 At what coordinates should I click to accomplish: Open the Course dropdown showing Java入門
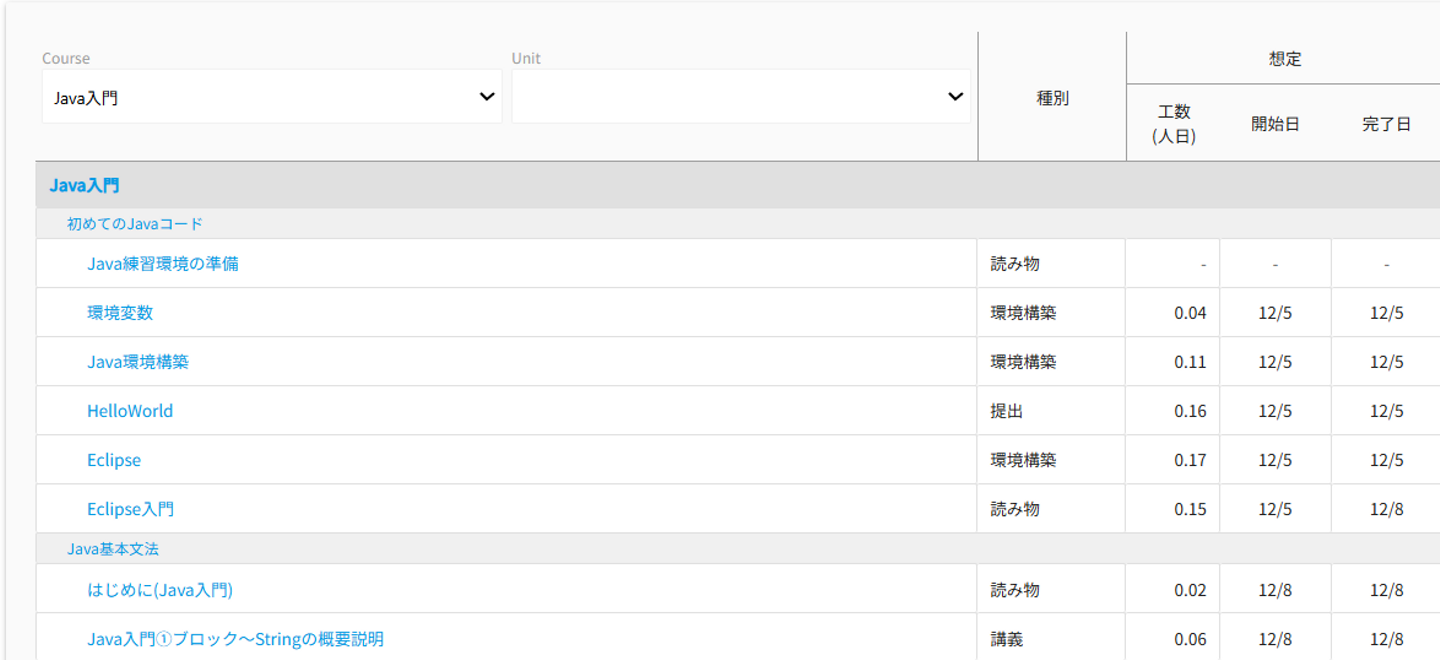pyautogui.click(x=260, y=97)
